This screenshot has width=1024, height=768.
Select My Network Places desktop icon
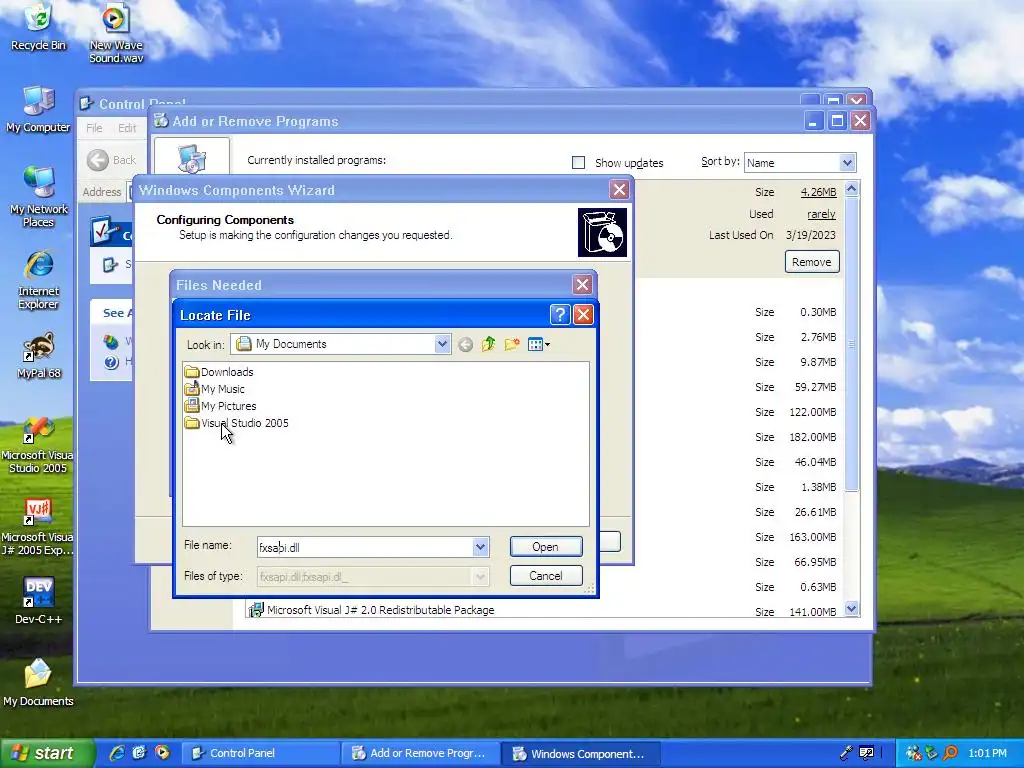[39, 197]
